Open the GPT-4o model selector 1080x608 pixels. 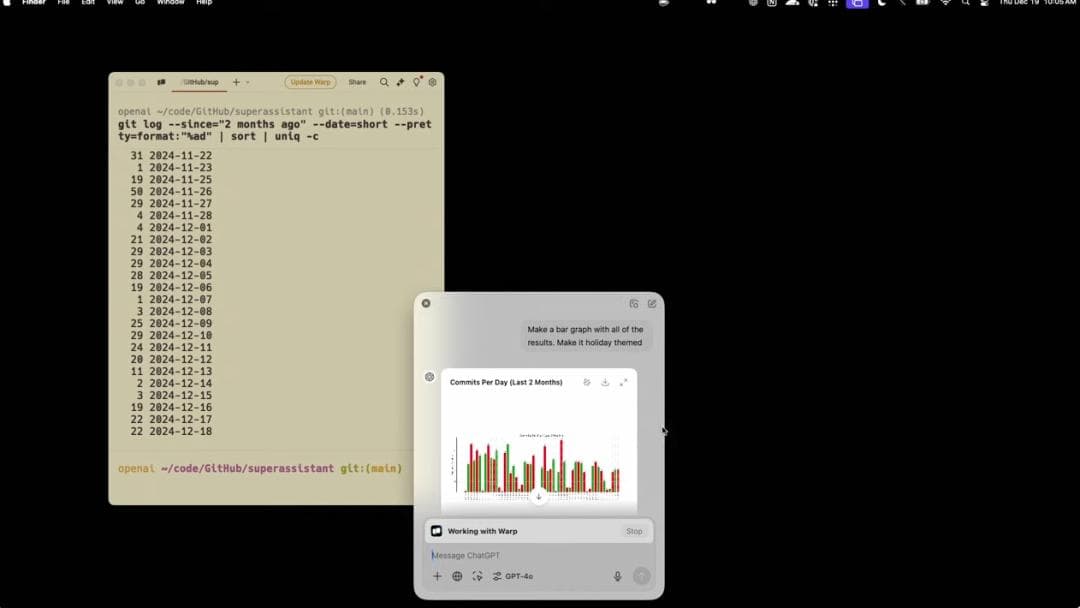513,576
